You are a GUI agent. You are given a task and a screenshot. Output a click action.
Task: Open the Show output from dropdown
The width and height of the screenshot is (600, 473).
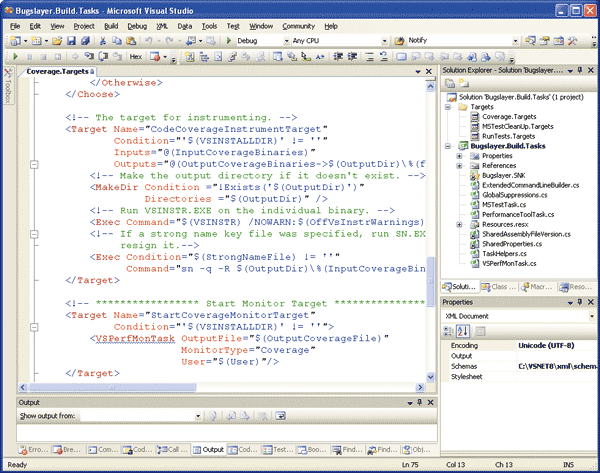(198, 416)
